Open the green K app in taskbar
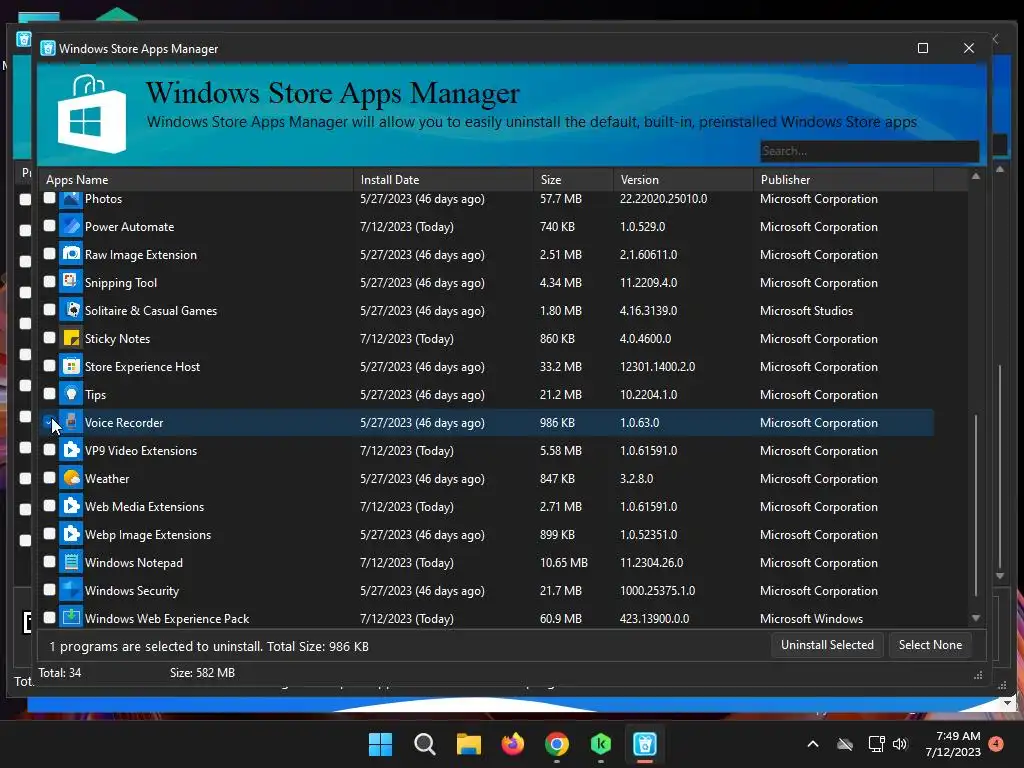1024x768 pixels. coord(601,744)
